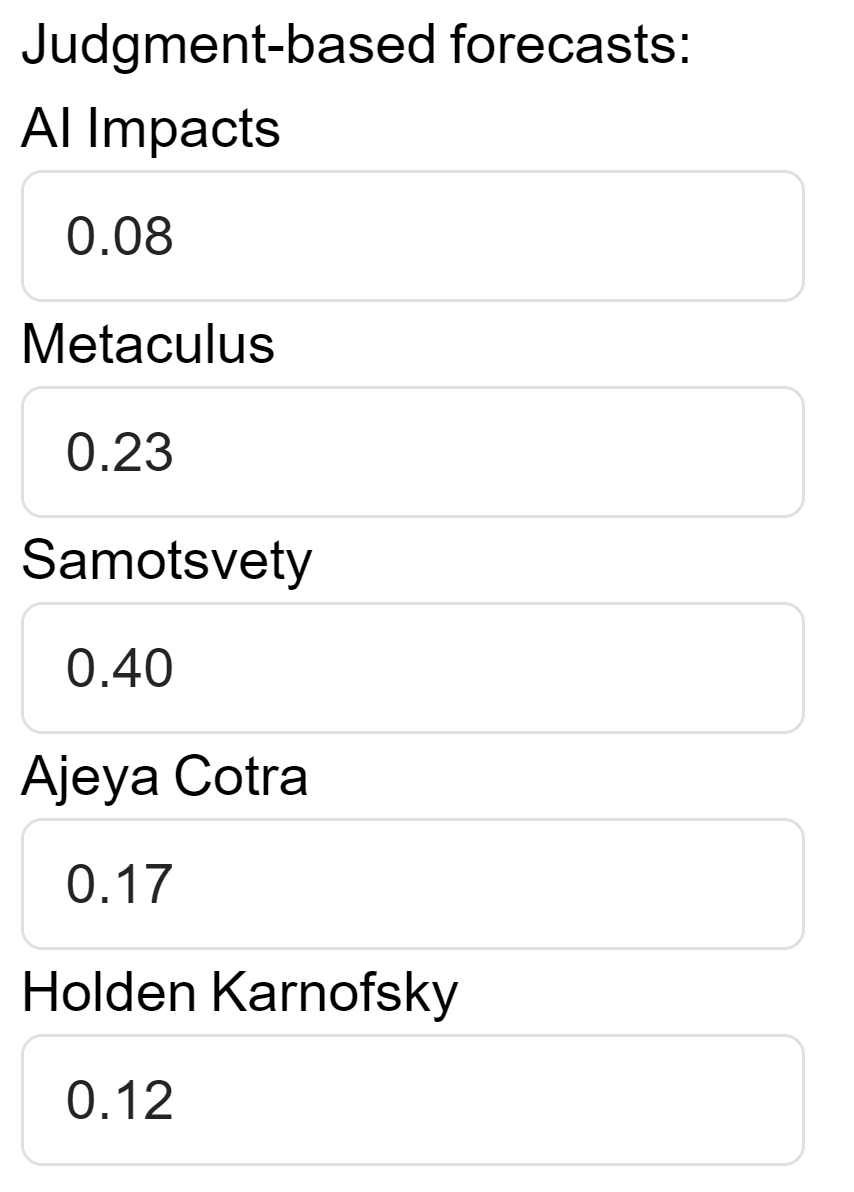Place cursor on the 0.17 value
Image resolution: width=854 pixels, height=1192 pixels.
119,885
